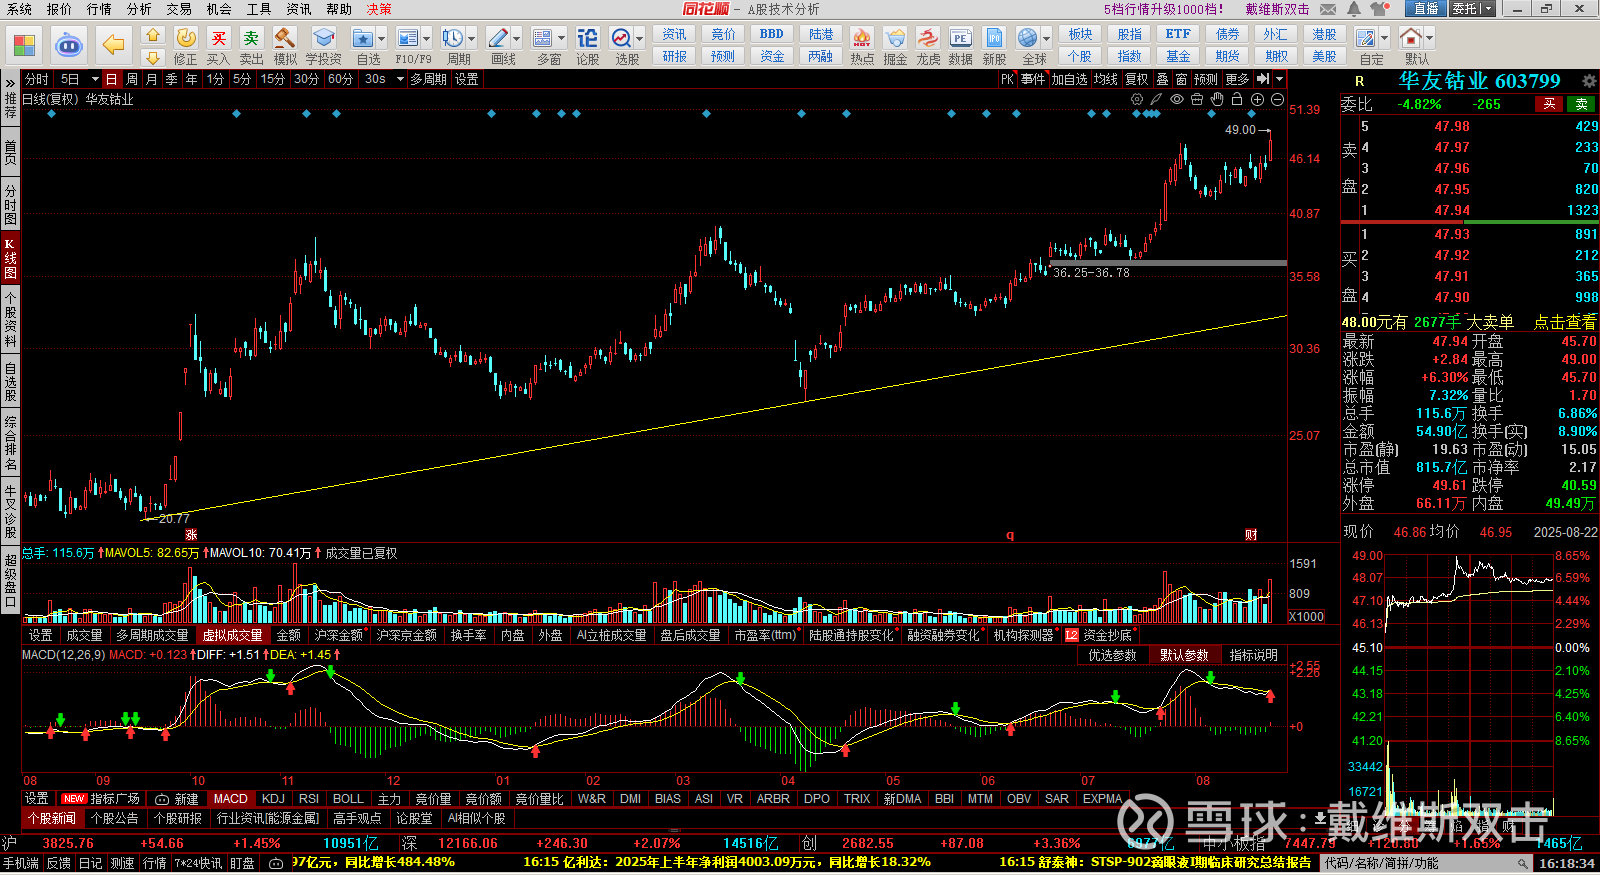This screenshot has height=875, width=1600.
Task: Open chart settings gear above K-line
Action: click(1137, 99)
